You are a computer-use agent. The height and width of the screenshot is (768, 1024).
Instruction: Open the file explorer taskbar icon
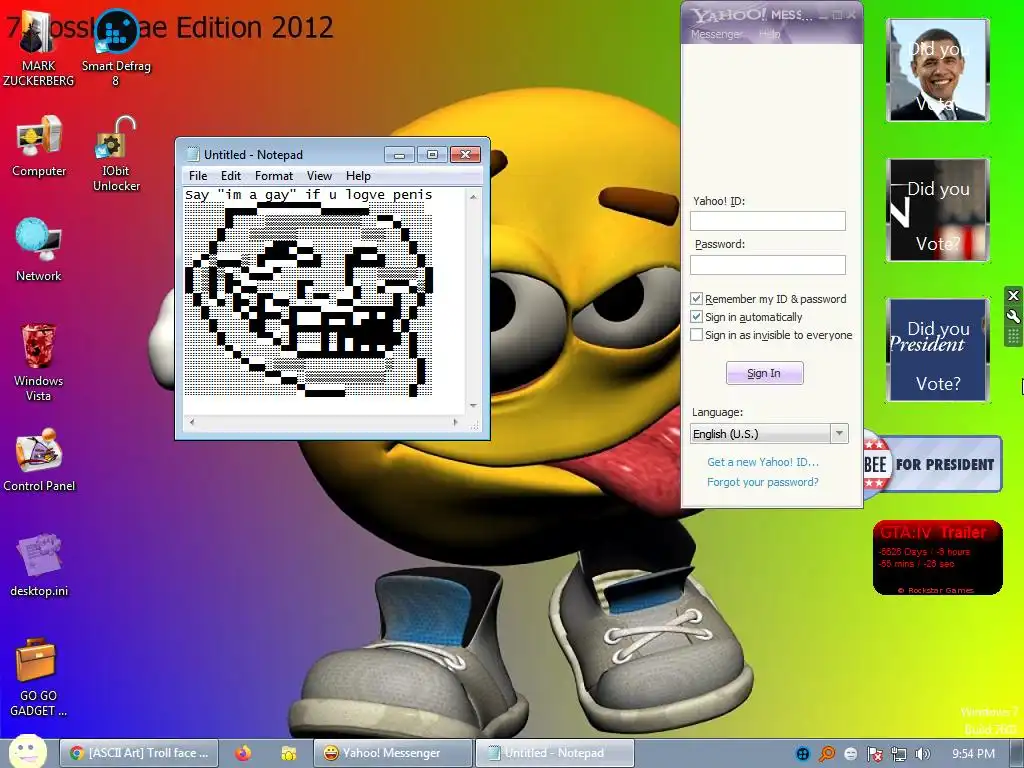click(x=289, y=753)
